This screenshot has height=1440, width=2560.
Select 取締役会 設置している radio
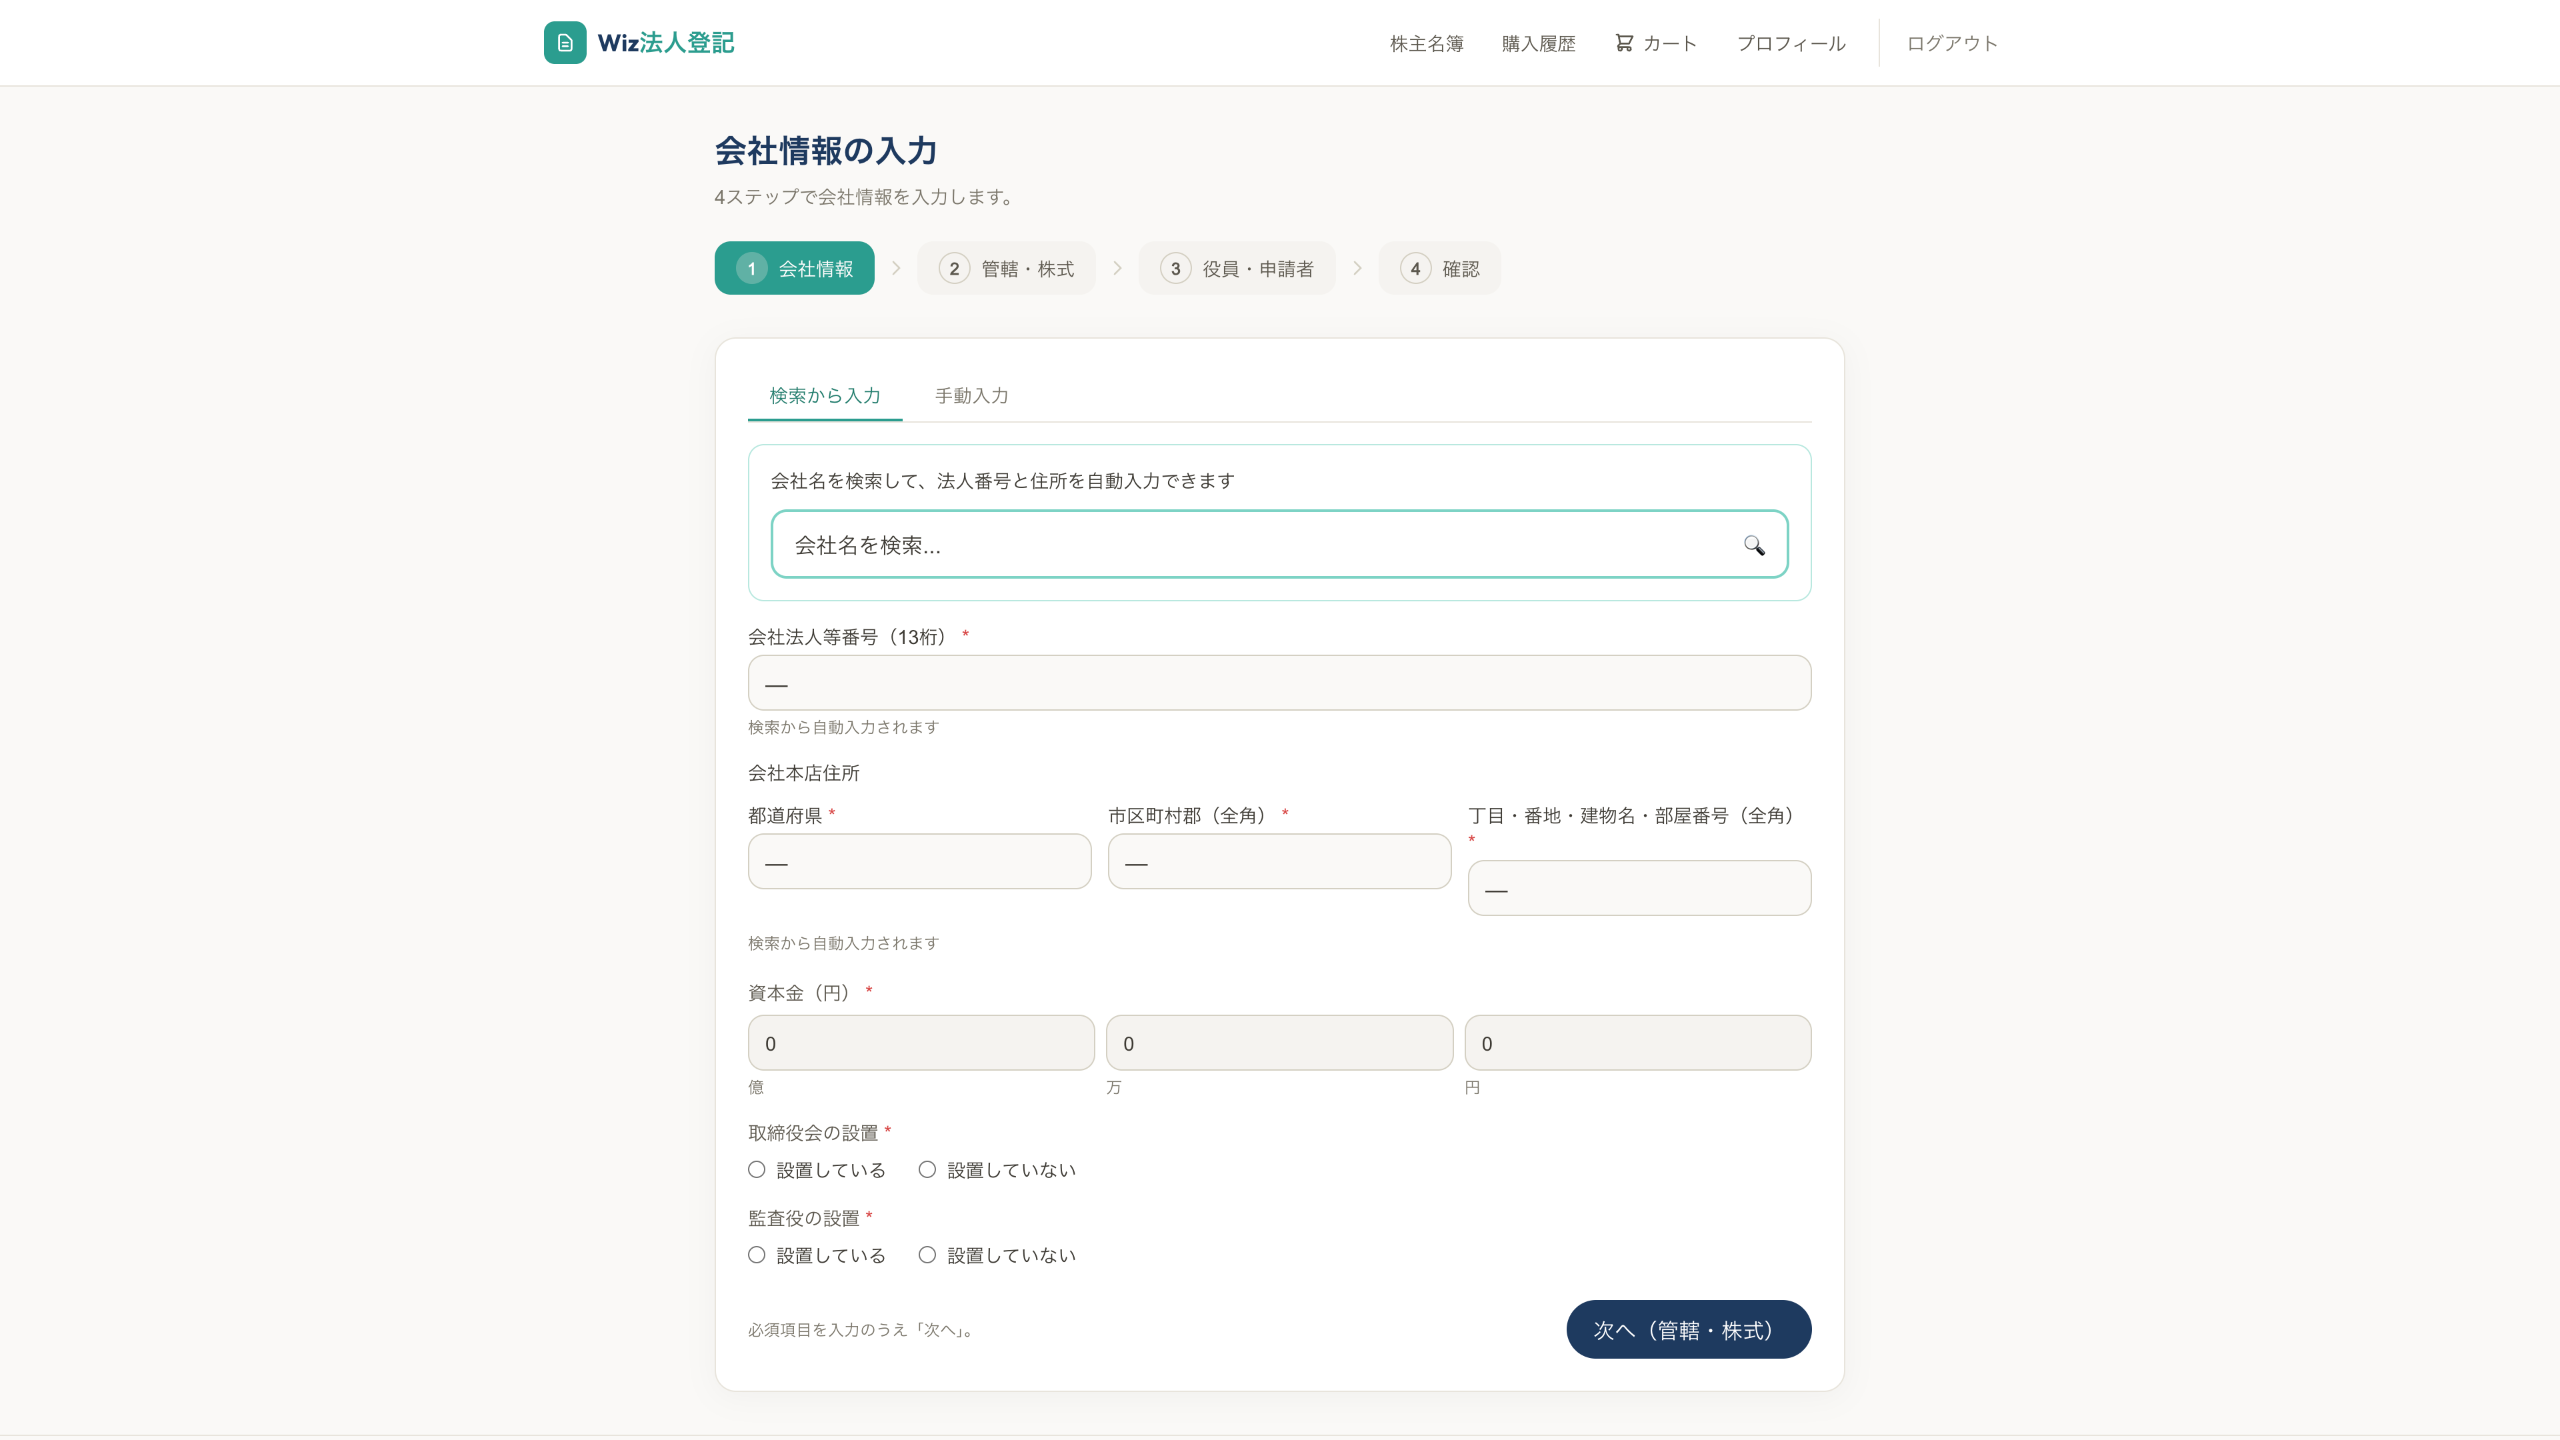(x=757, y=1170)
